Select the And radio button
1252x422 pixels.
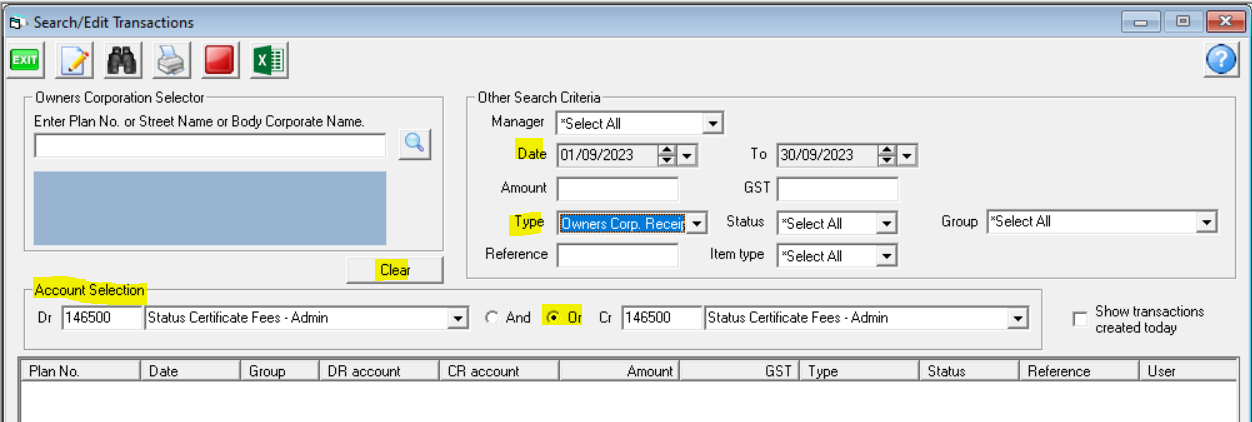pyautogui.click(x=491, y=318)
